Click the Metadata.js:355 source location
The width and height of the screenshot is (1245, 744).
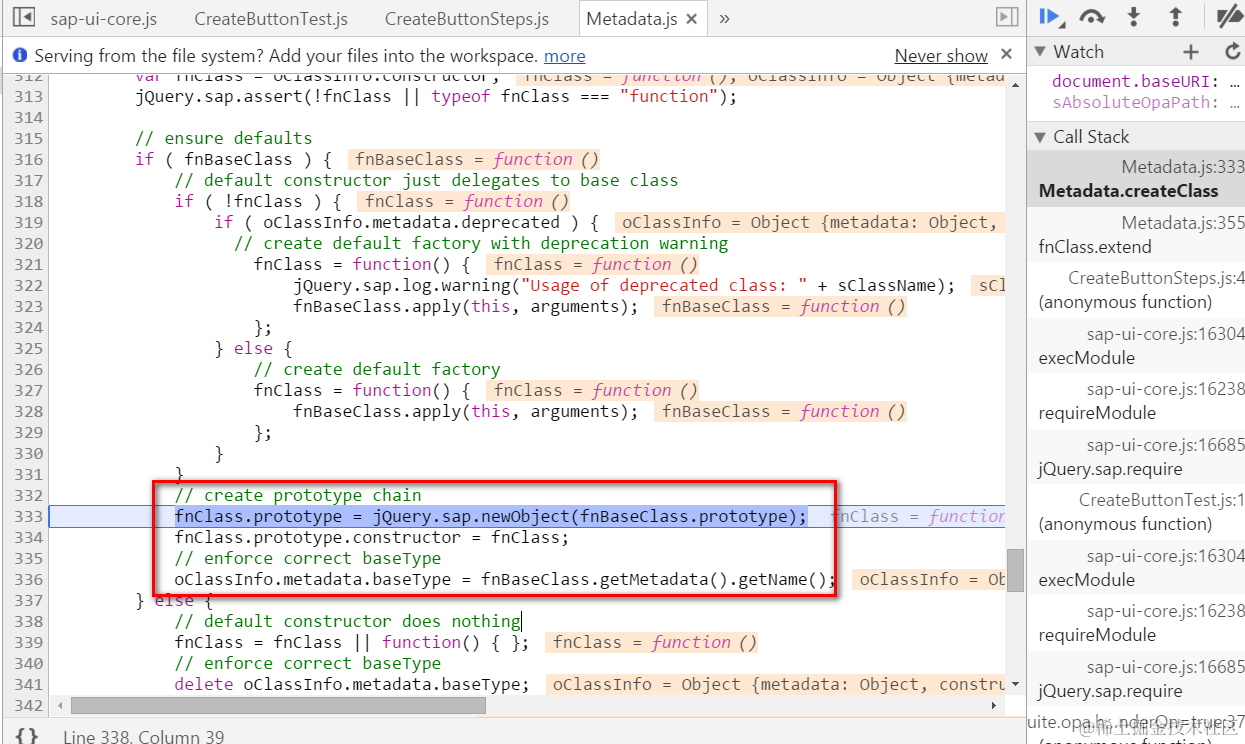[x=1183, y=223]
